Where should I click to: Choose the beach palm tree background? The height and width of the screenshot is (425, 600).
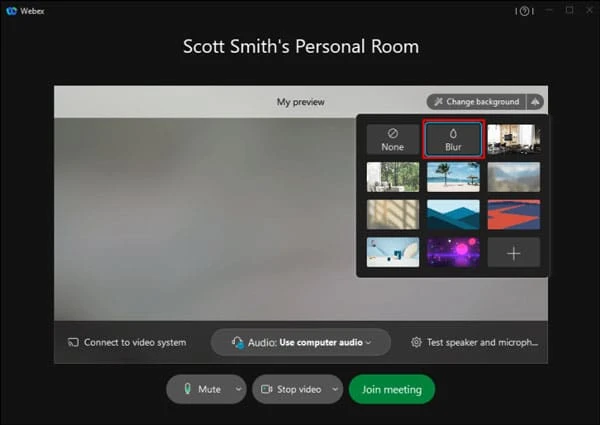coord(453,177)
